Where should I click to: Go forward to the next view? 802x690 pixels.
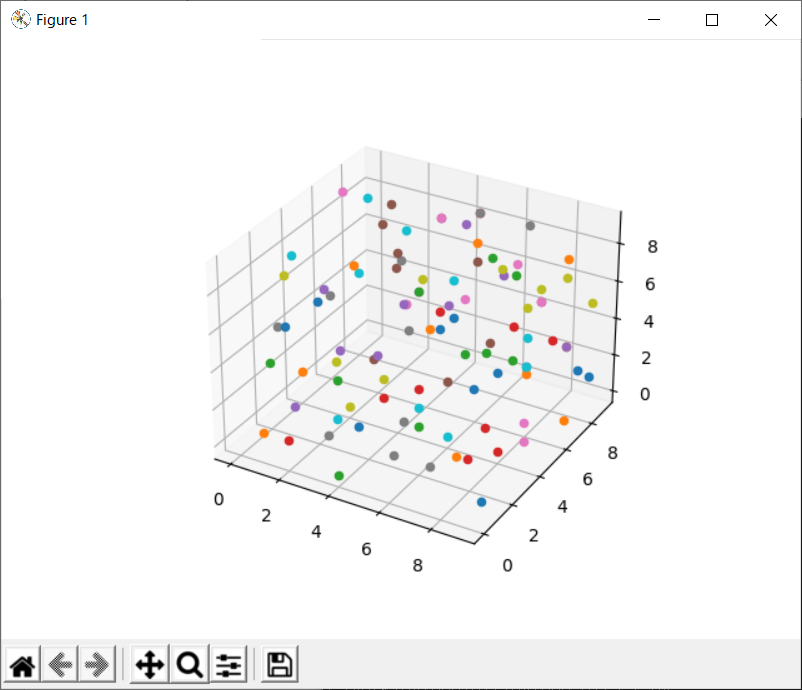point(97,665)
